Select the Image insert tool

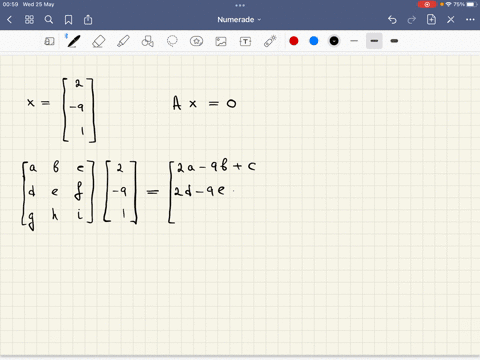tap(221, 41)
